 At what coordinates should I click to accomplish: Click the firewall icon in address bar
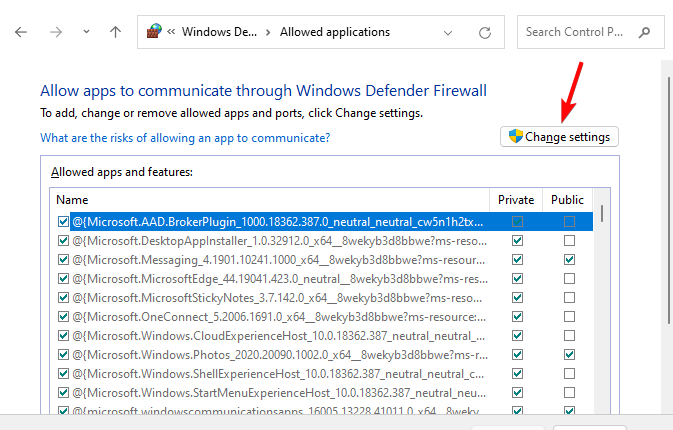[x=155, y=32]
